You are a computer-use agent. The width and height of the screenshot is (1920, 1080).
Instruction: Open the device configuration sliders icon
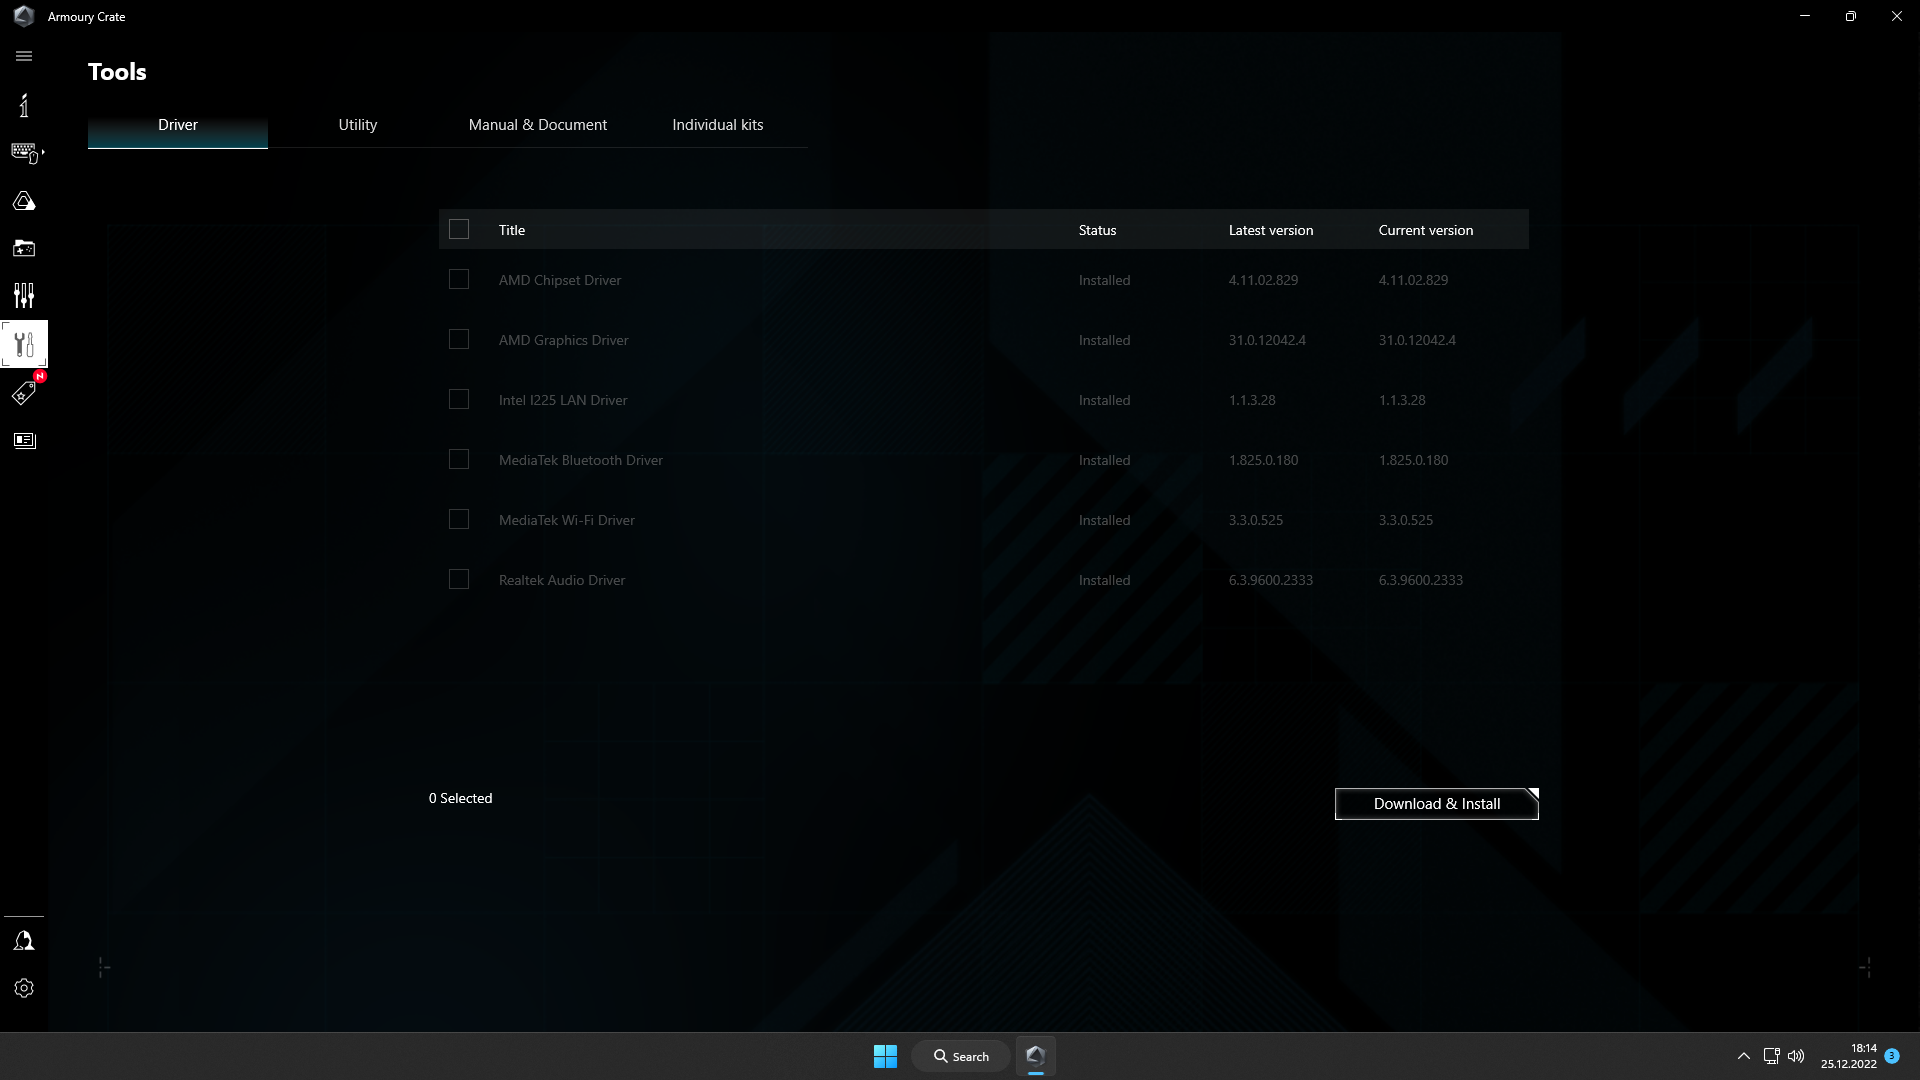coord(24,295)
